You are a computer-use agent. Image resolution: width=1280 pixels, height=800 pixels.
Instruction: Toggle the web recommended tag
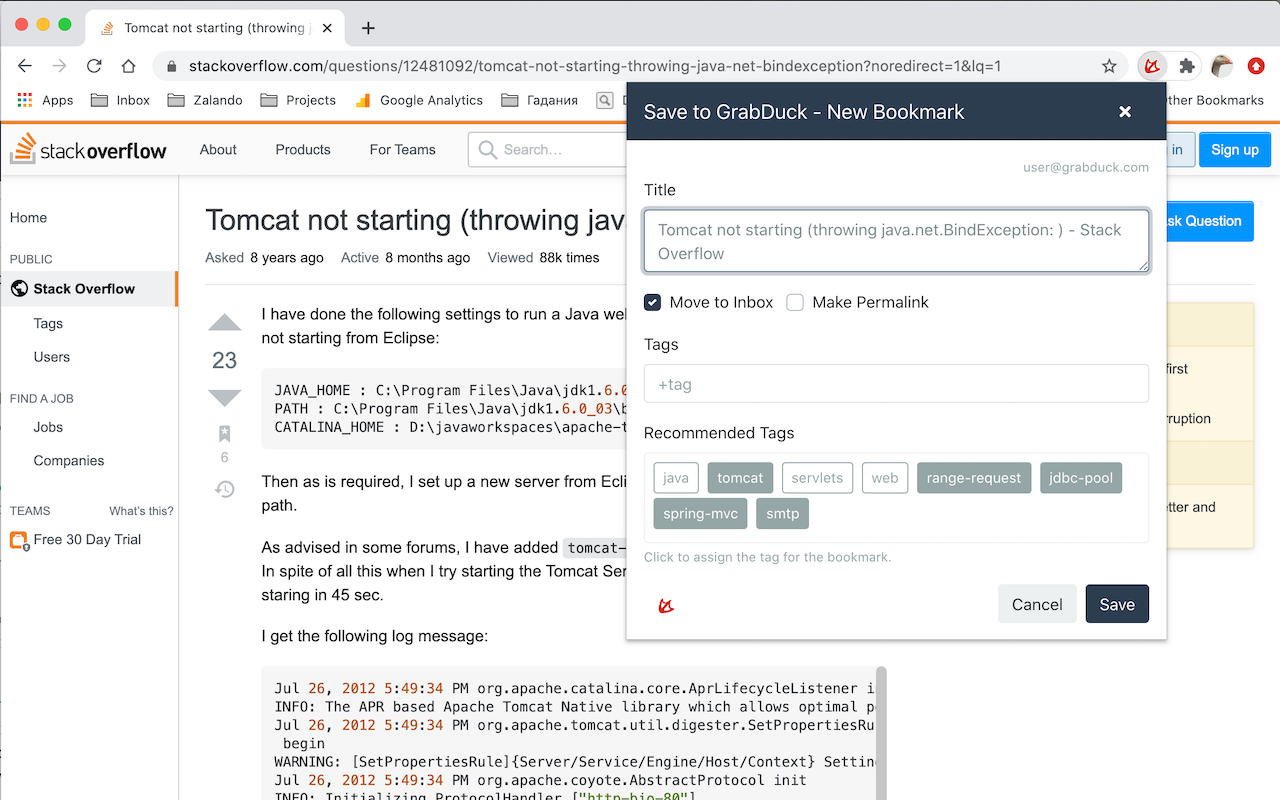885,478
